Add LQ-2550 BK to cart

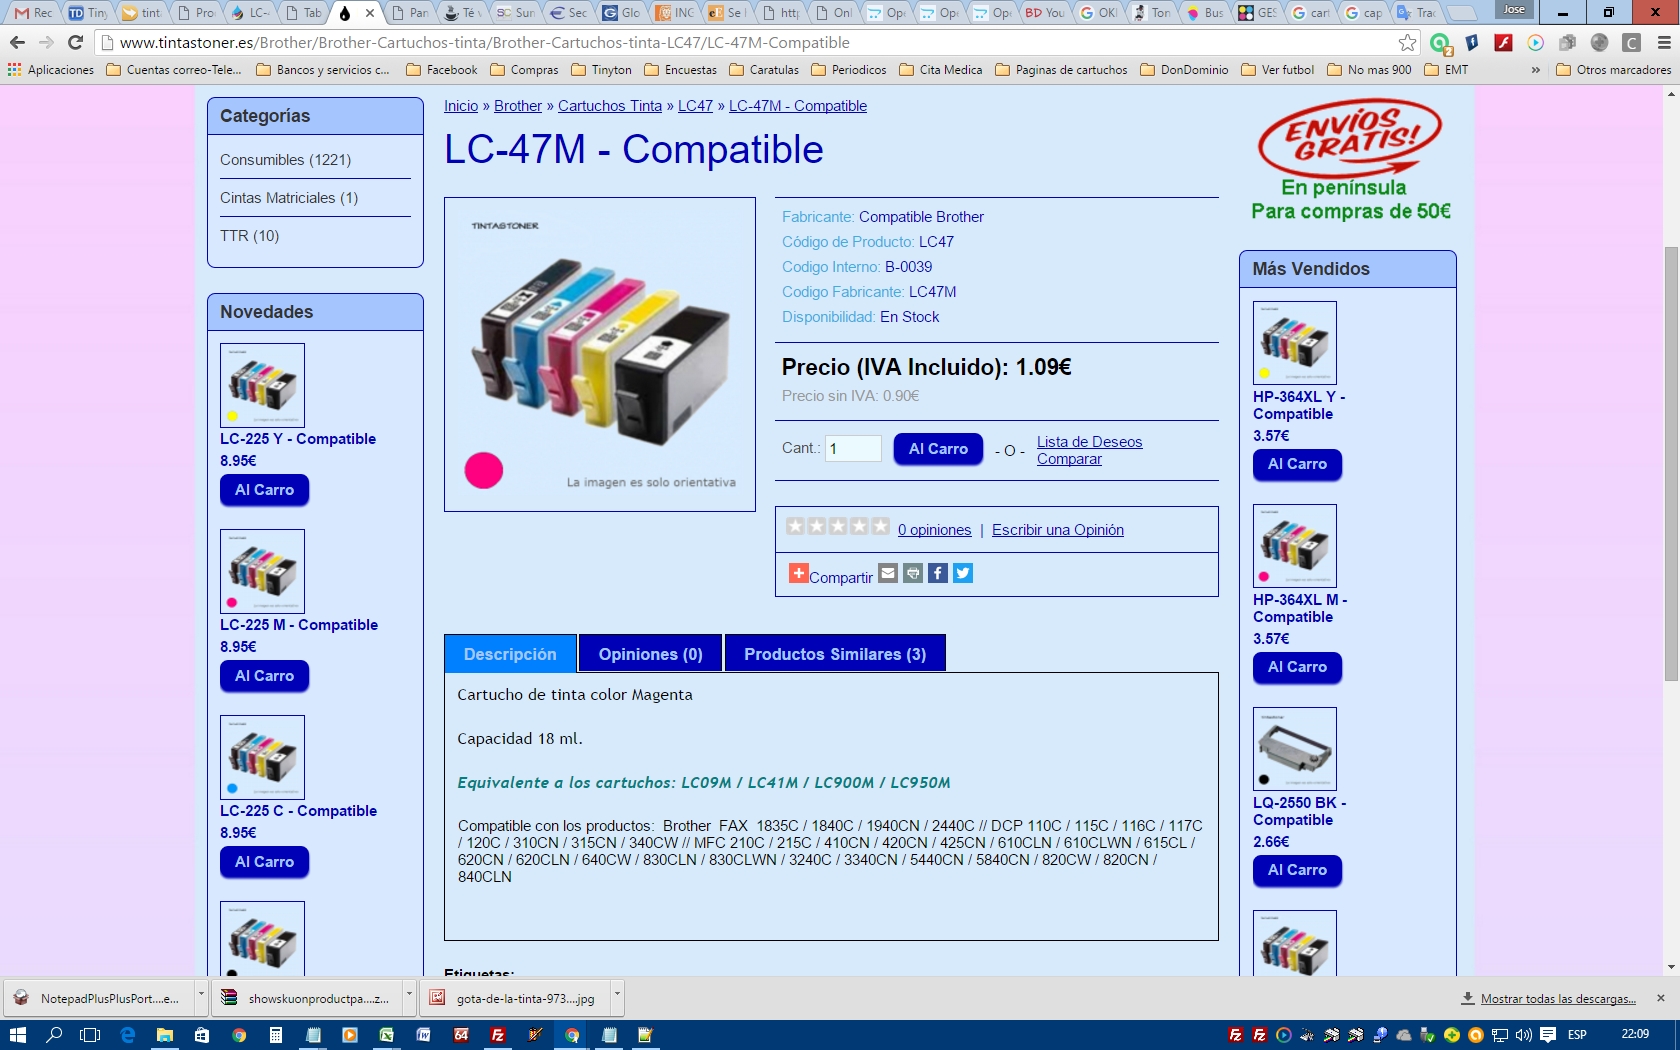1297,870
